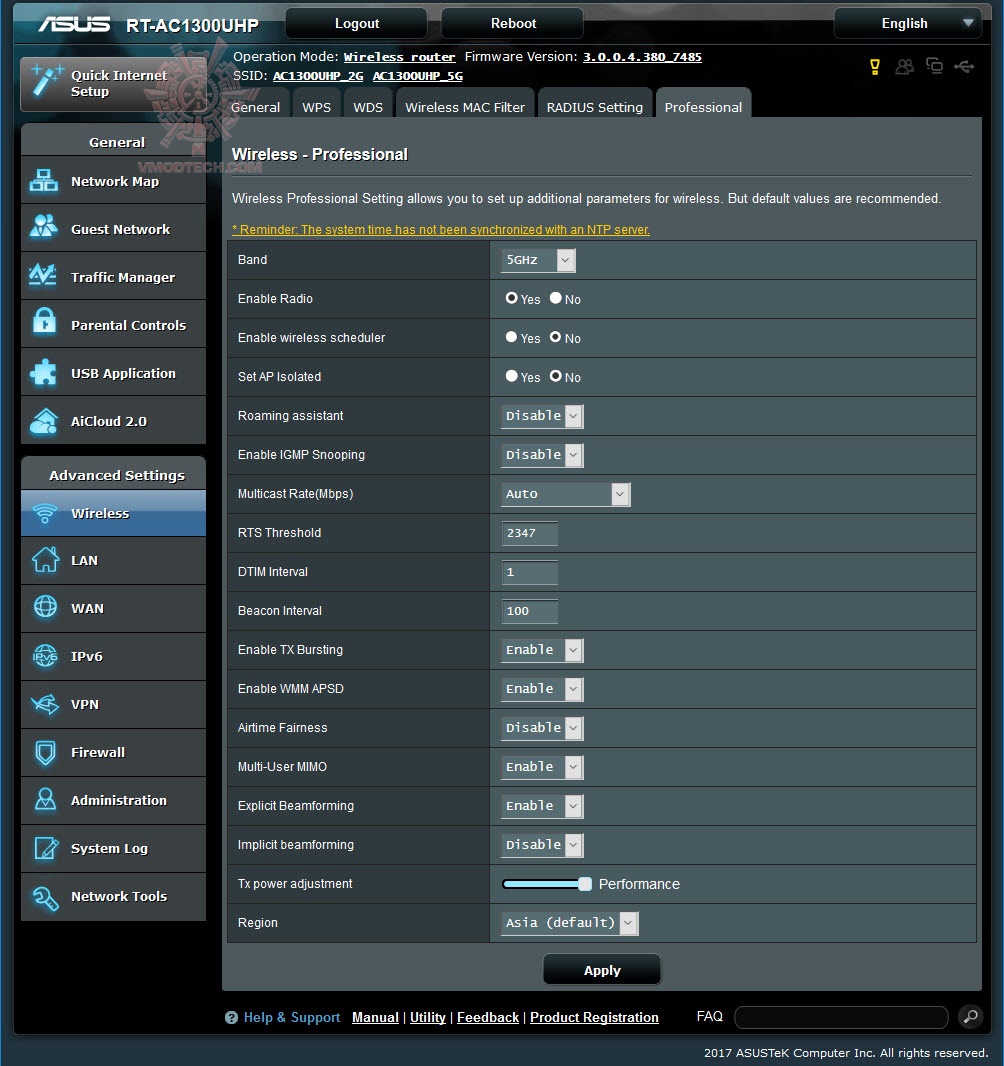Open the Airtime Fairness dropdown
This screenshot has width=1004, height=1066.
coord(542,727)
